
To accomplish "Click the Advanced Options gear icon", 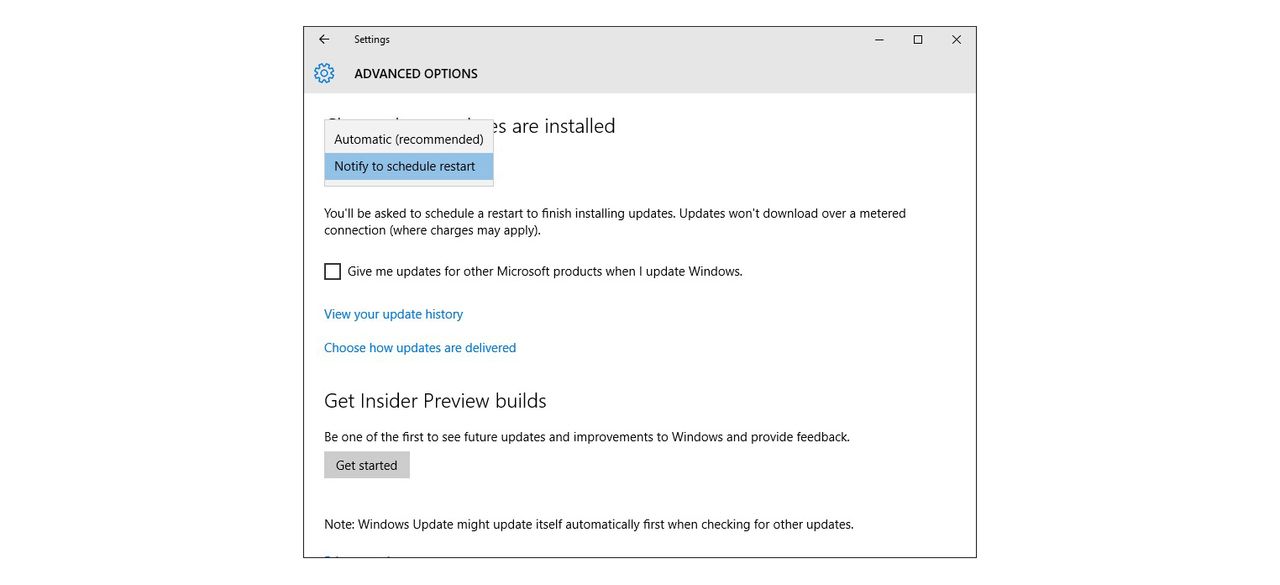I will click(x=324, y=73).
